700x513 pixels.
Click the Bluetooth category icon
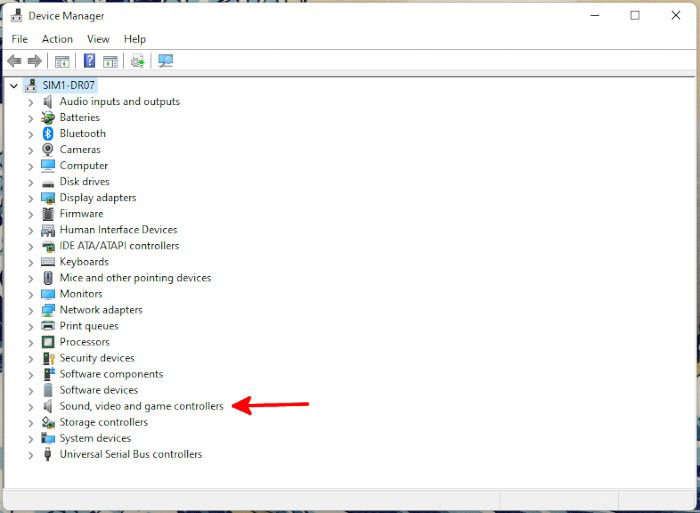pyautogui.click(x=48, y=133)
